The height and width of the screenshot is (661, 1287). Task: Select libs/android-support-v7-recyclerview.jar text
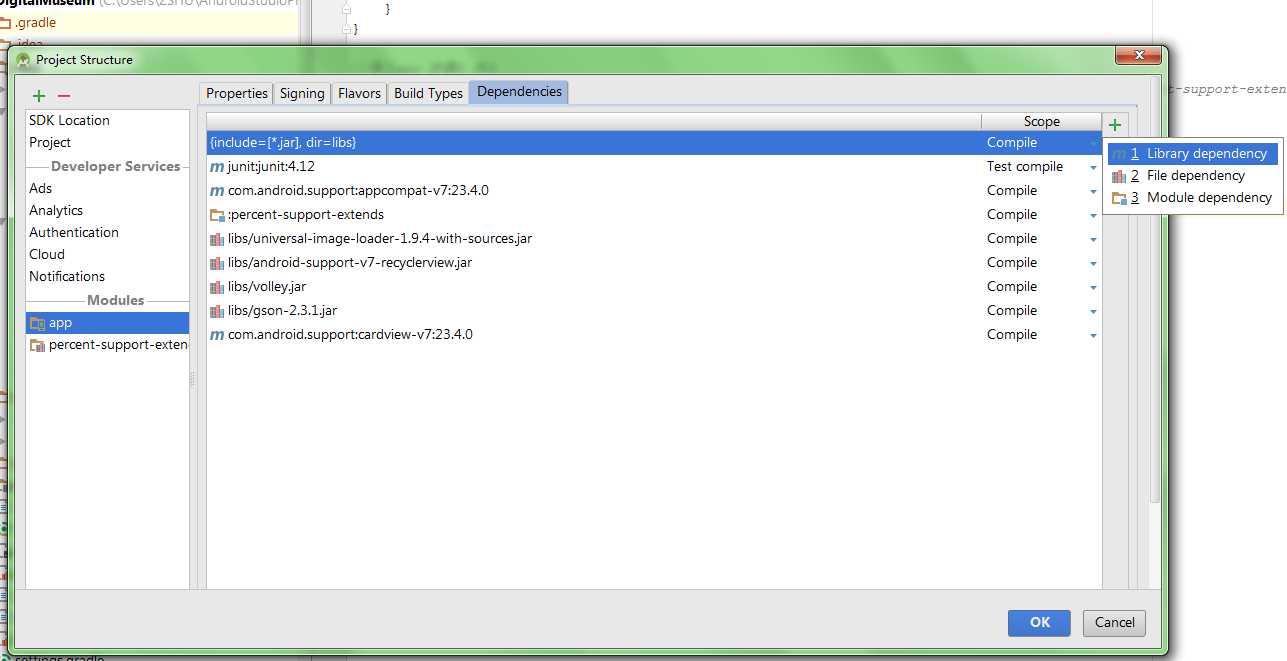click(x=350, y=263)
